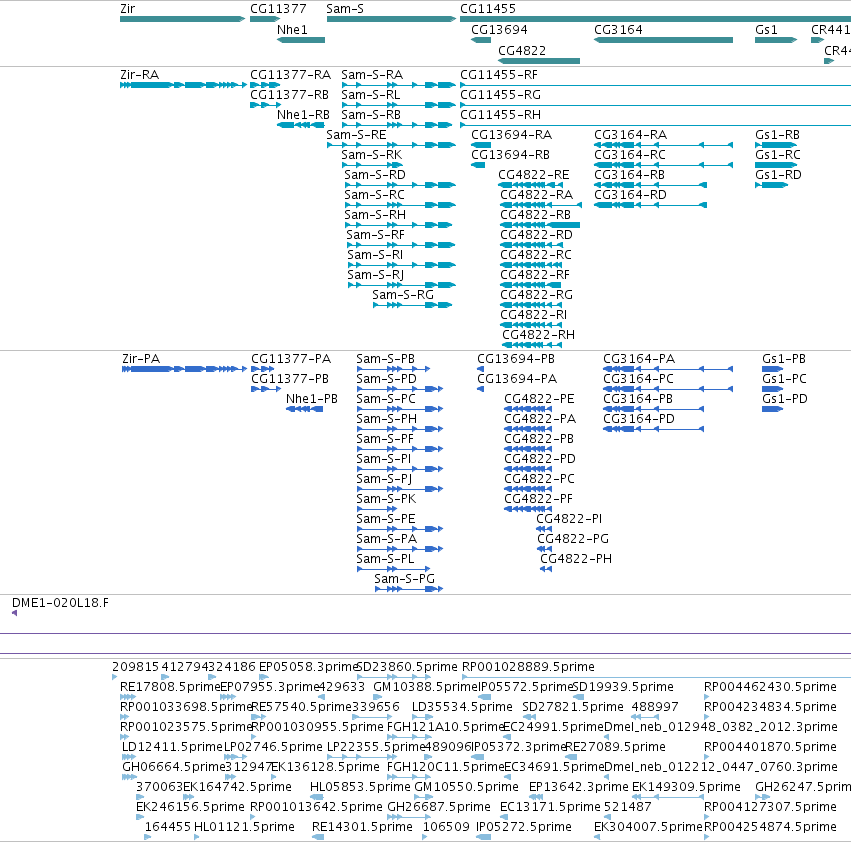This screenshot has height=842, width=851.
Task: Click EST RP004462430.5prime
Action: (709, 697)
